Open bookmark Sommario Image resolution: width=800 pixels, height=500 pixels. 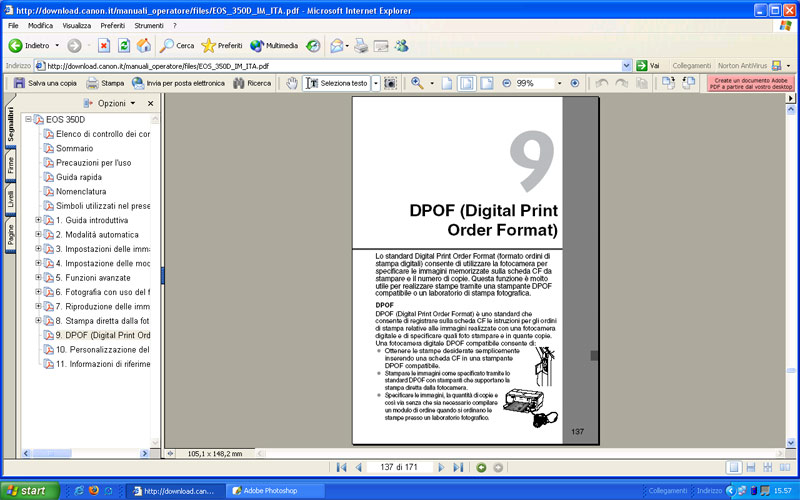74,148
